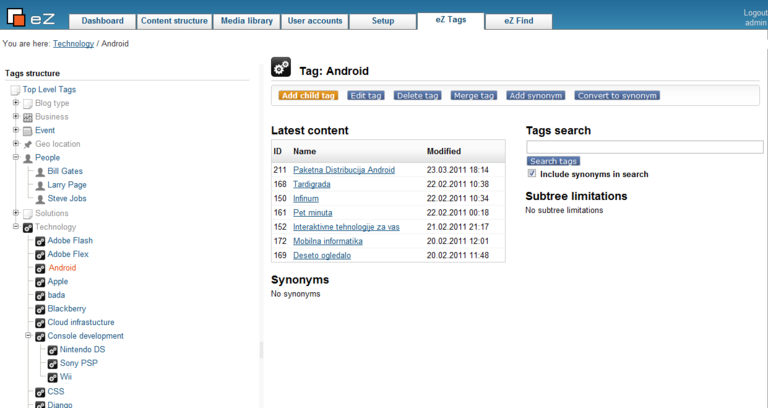
Task: Select the eZ Tags tab
Action: (451, 21)
